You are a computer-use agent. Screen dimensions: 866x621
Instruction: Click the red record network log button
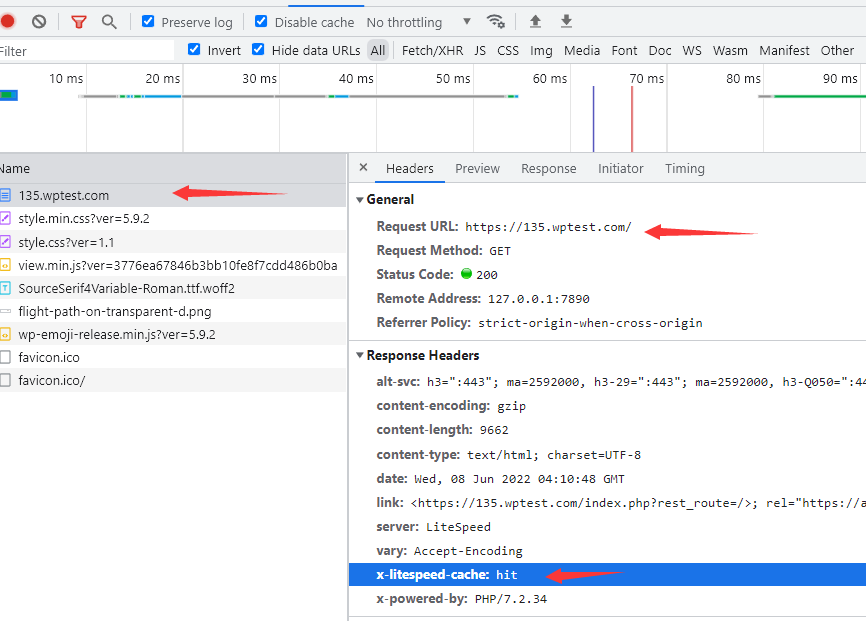pos(7,21)
